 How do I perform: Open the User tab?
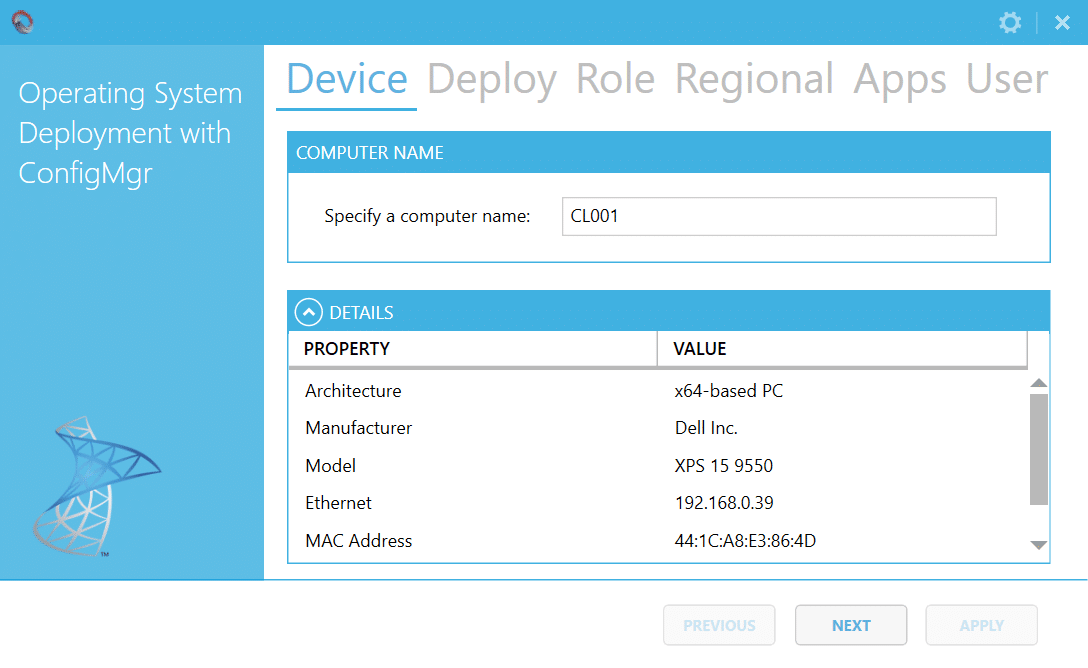pos(1006,79)
